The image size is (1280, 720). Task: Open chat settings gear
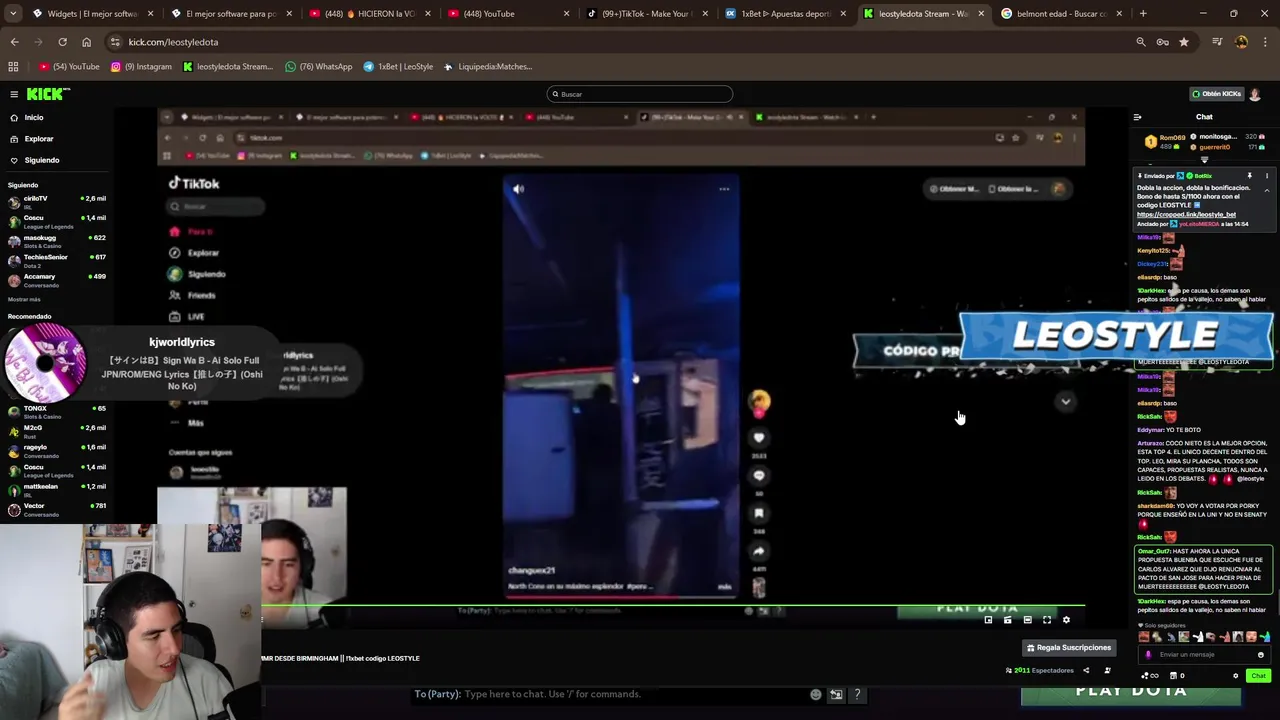(x=1235, y=676)
